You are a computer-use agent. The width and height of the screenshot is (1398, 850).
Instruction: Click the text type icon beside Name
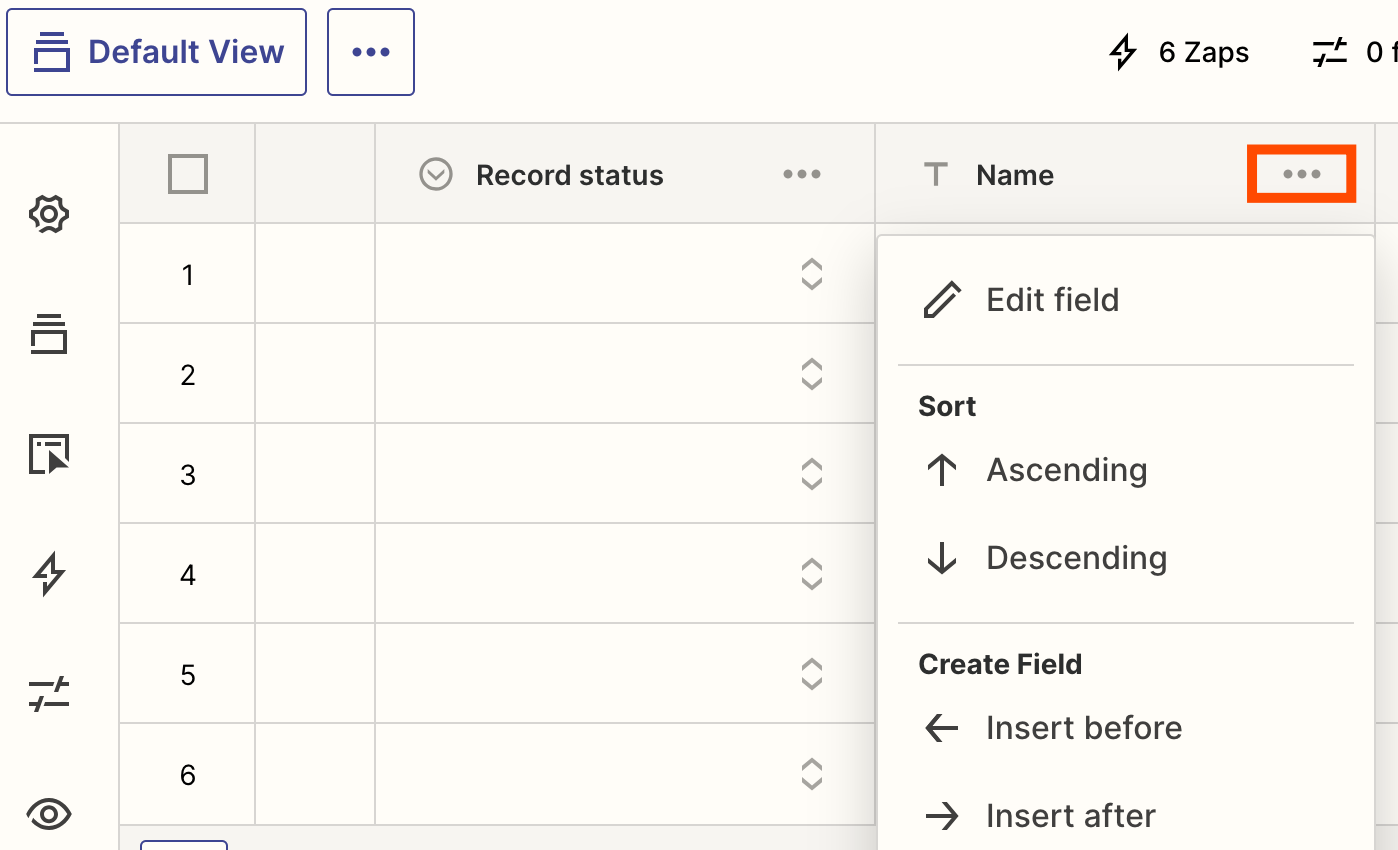pyautogui.click(x=935, y=175)
